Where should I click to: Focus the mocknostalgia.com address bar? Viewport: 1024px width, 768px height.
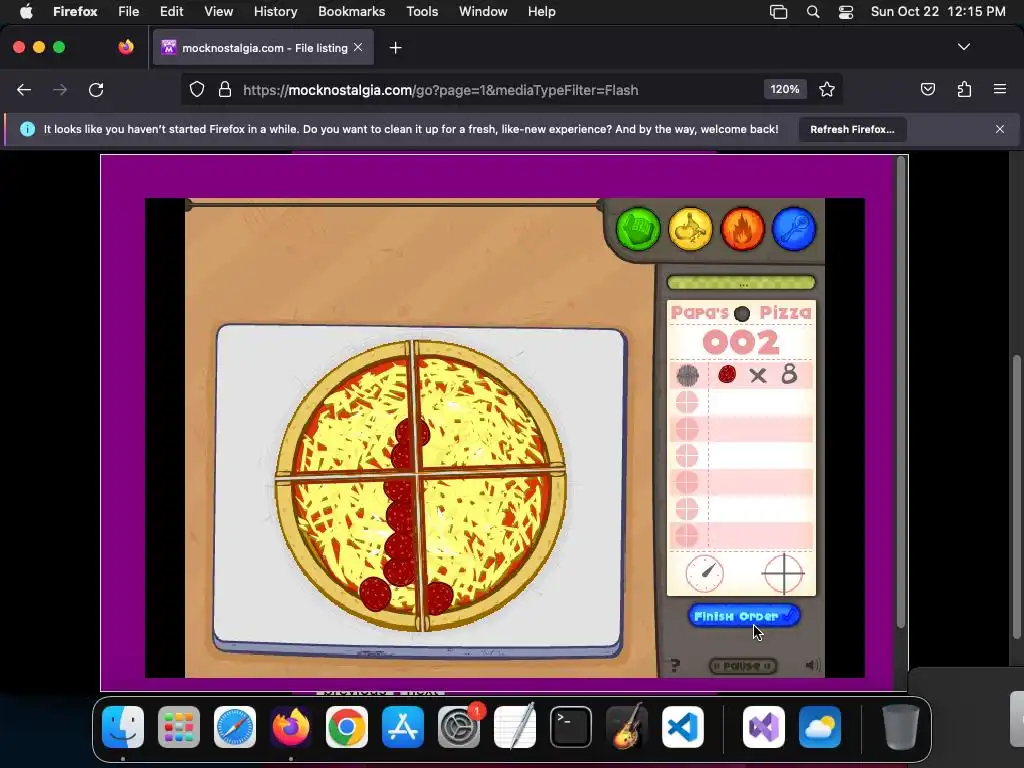pyautogui.click(x=440, y=90)
